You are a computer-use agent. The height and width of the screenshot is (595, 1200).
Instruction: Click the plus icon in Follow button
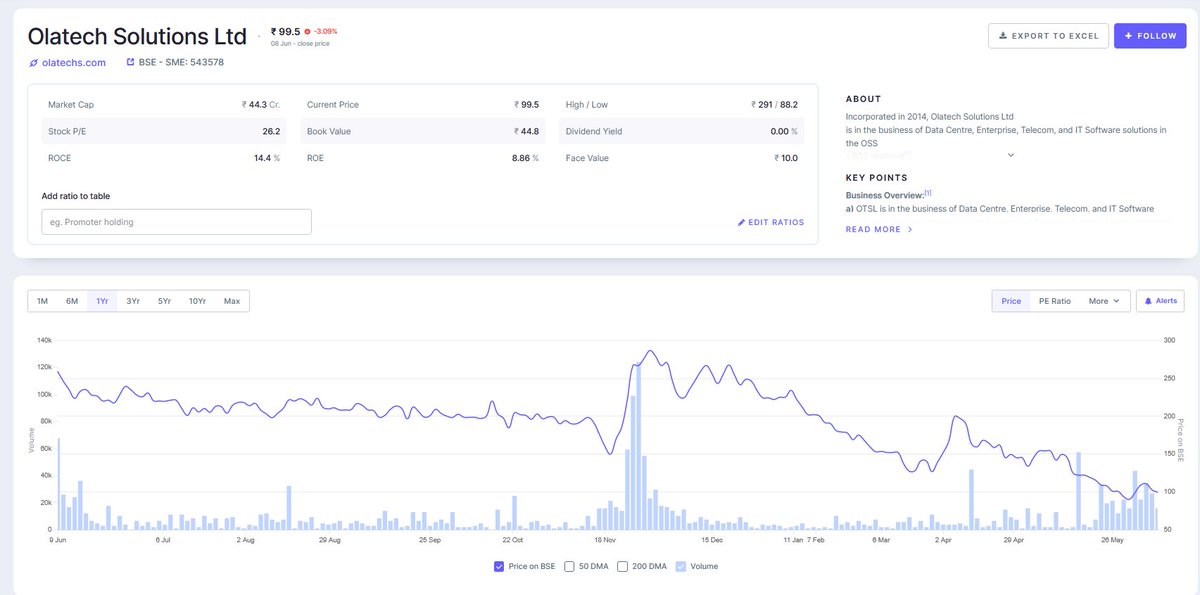[1128, 36]
